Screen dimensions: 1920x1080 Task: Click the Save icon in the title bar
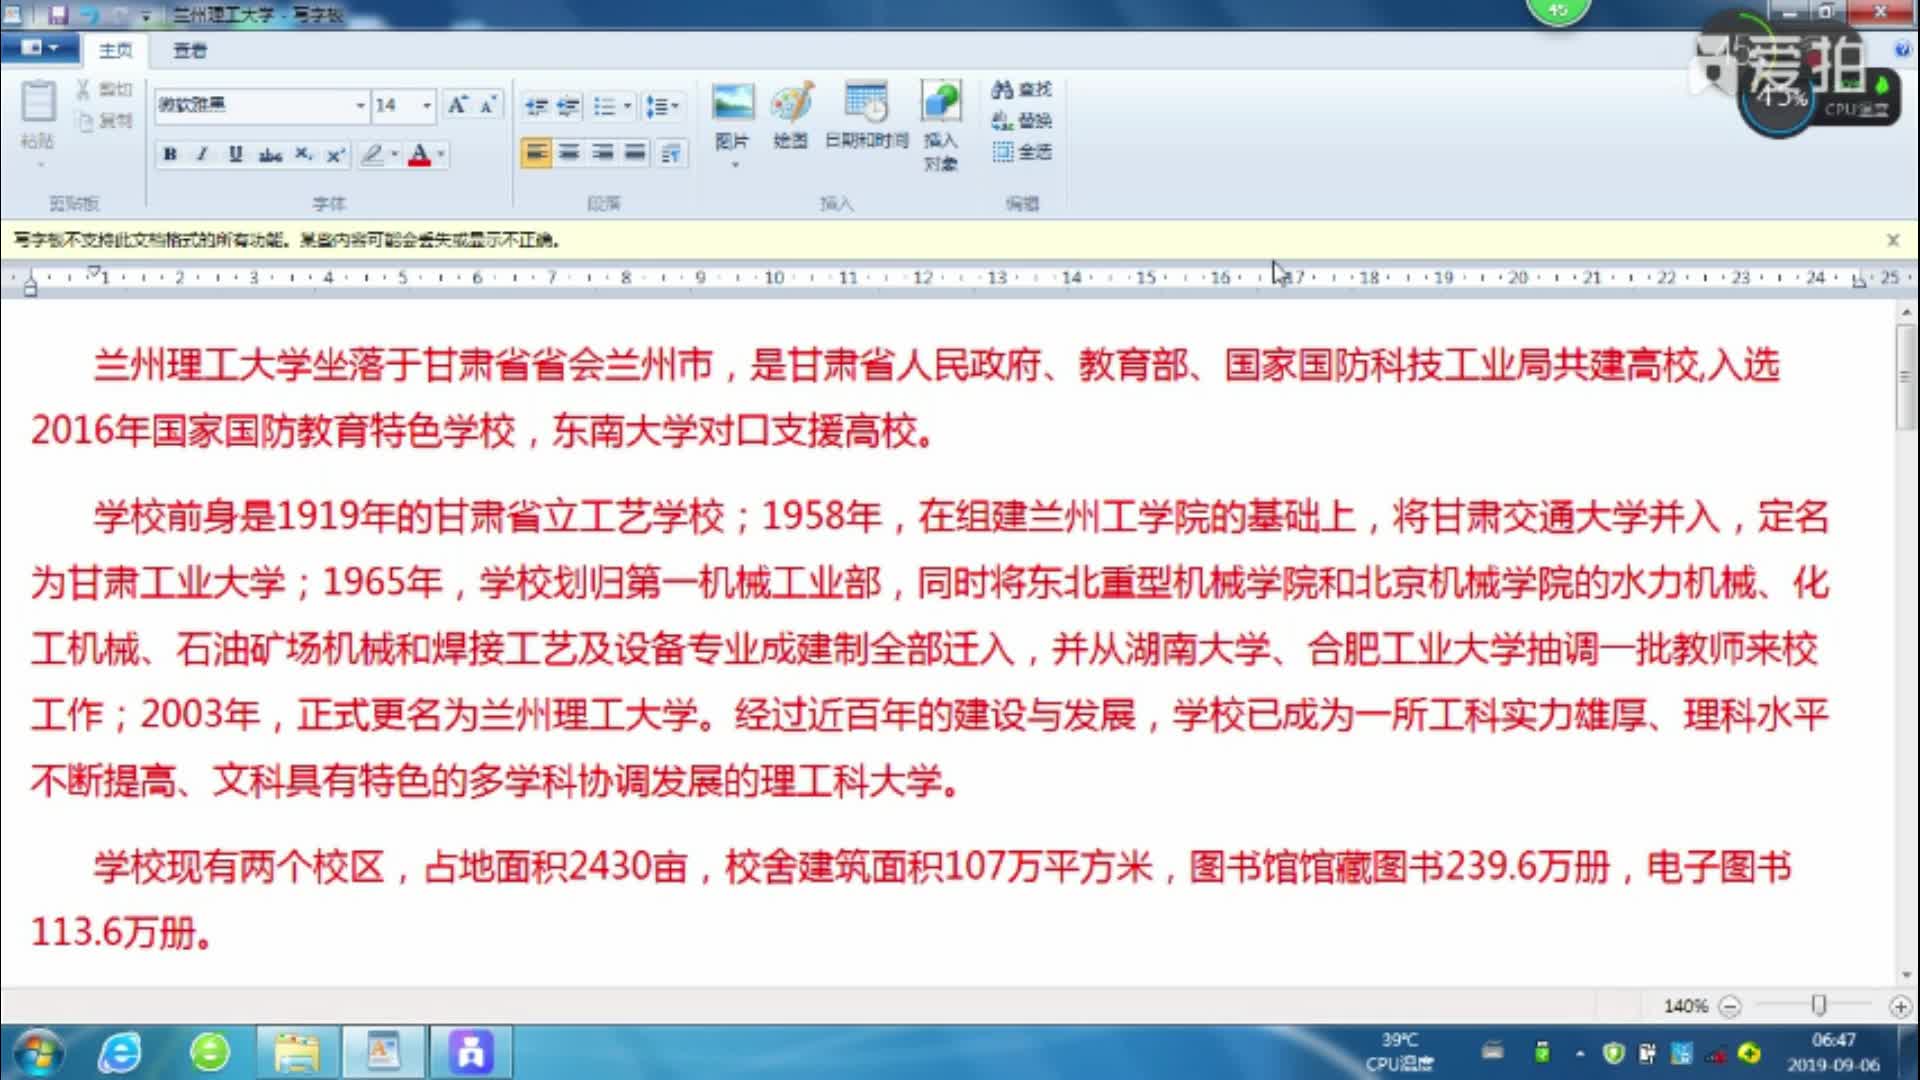point(57,14)
